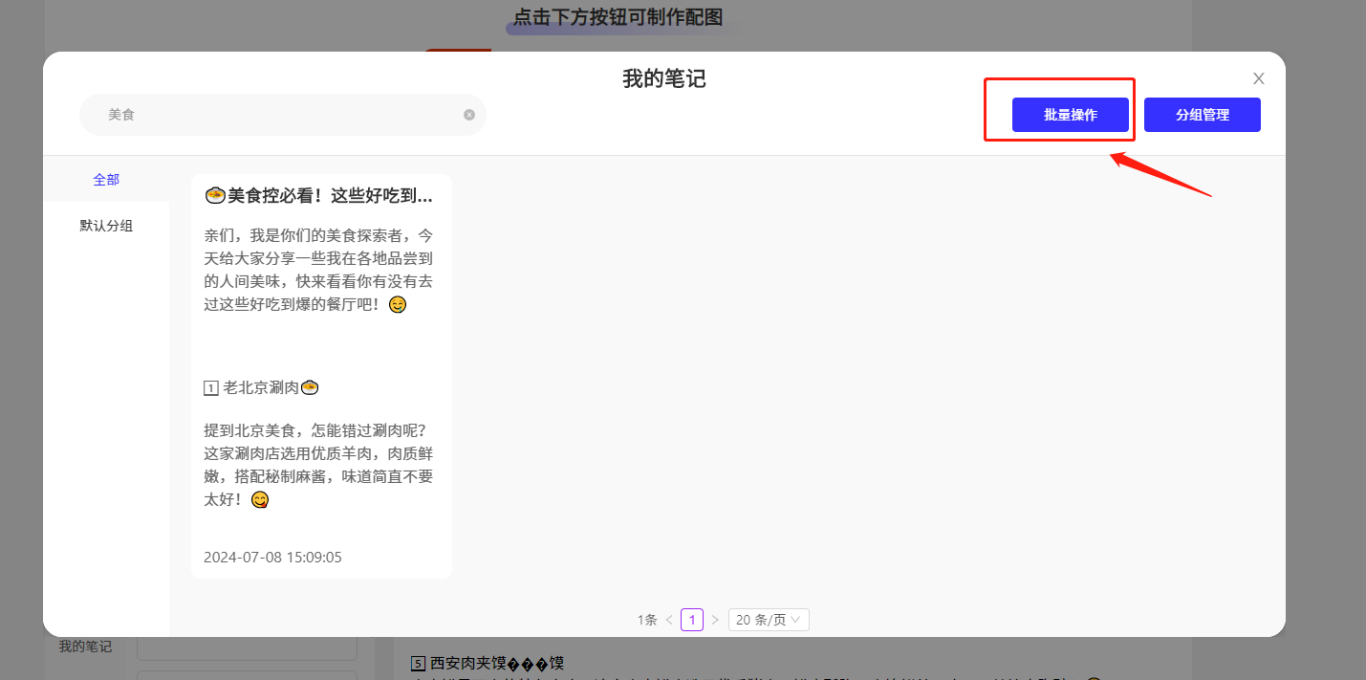Click the 西安肉夹馍 heading in background text
This screenshot has height=680, width=1366.
(468, 663)
